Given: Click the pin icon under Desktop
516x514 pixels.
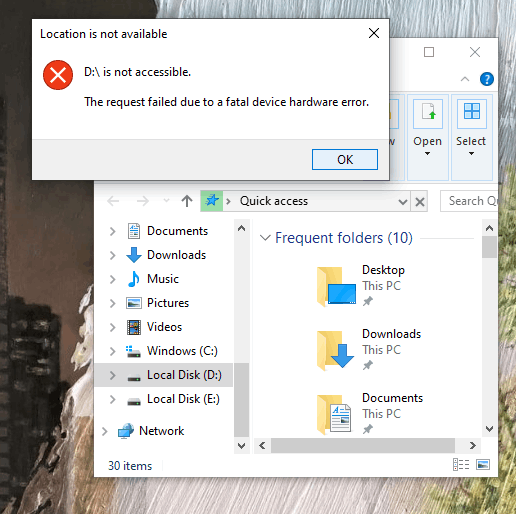Looking at the screenshot, I should 367,301.
